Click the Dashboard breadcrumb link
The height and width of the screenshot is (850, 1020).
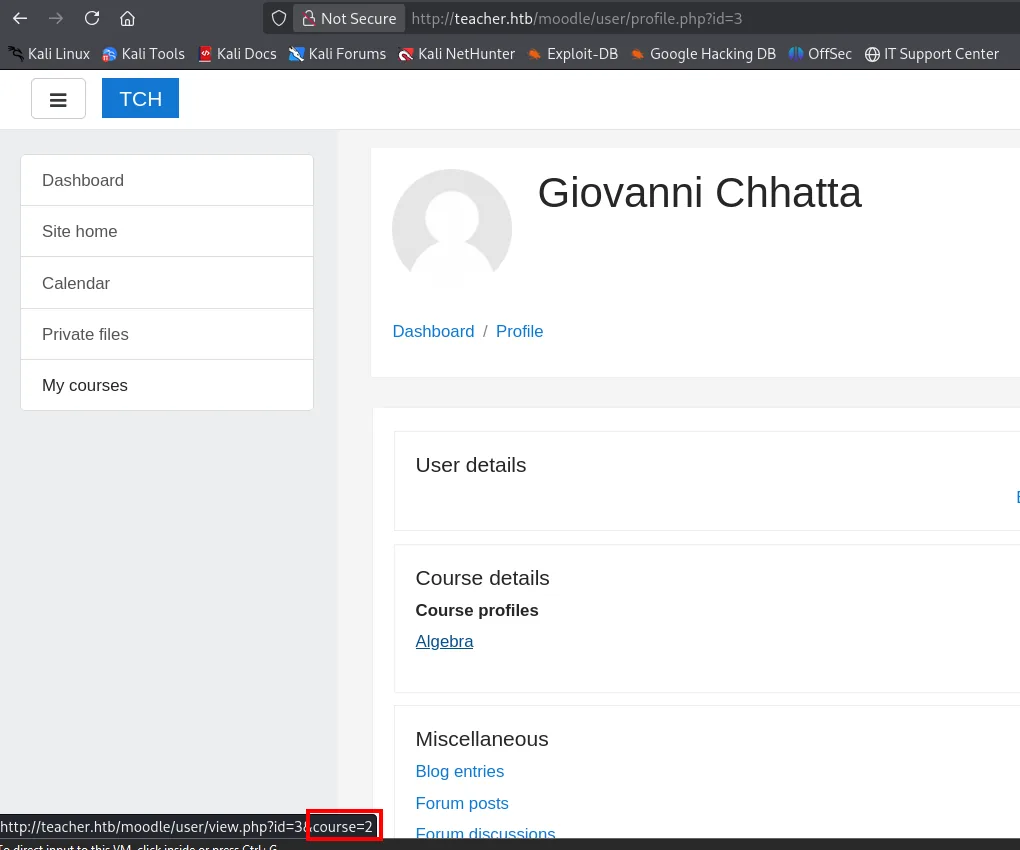pyautogui.click(x=433, y=331)
